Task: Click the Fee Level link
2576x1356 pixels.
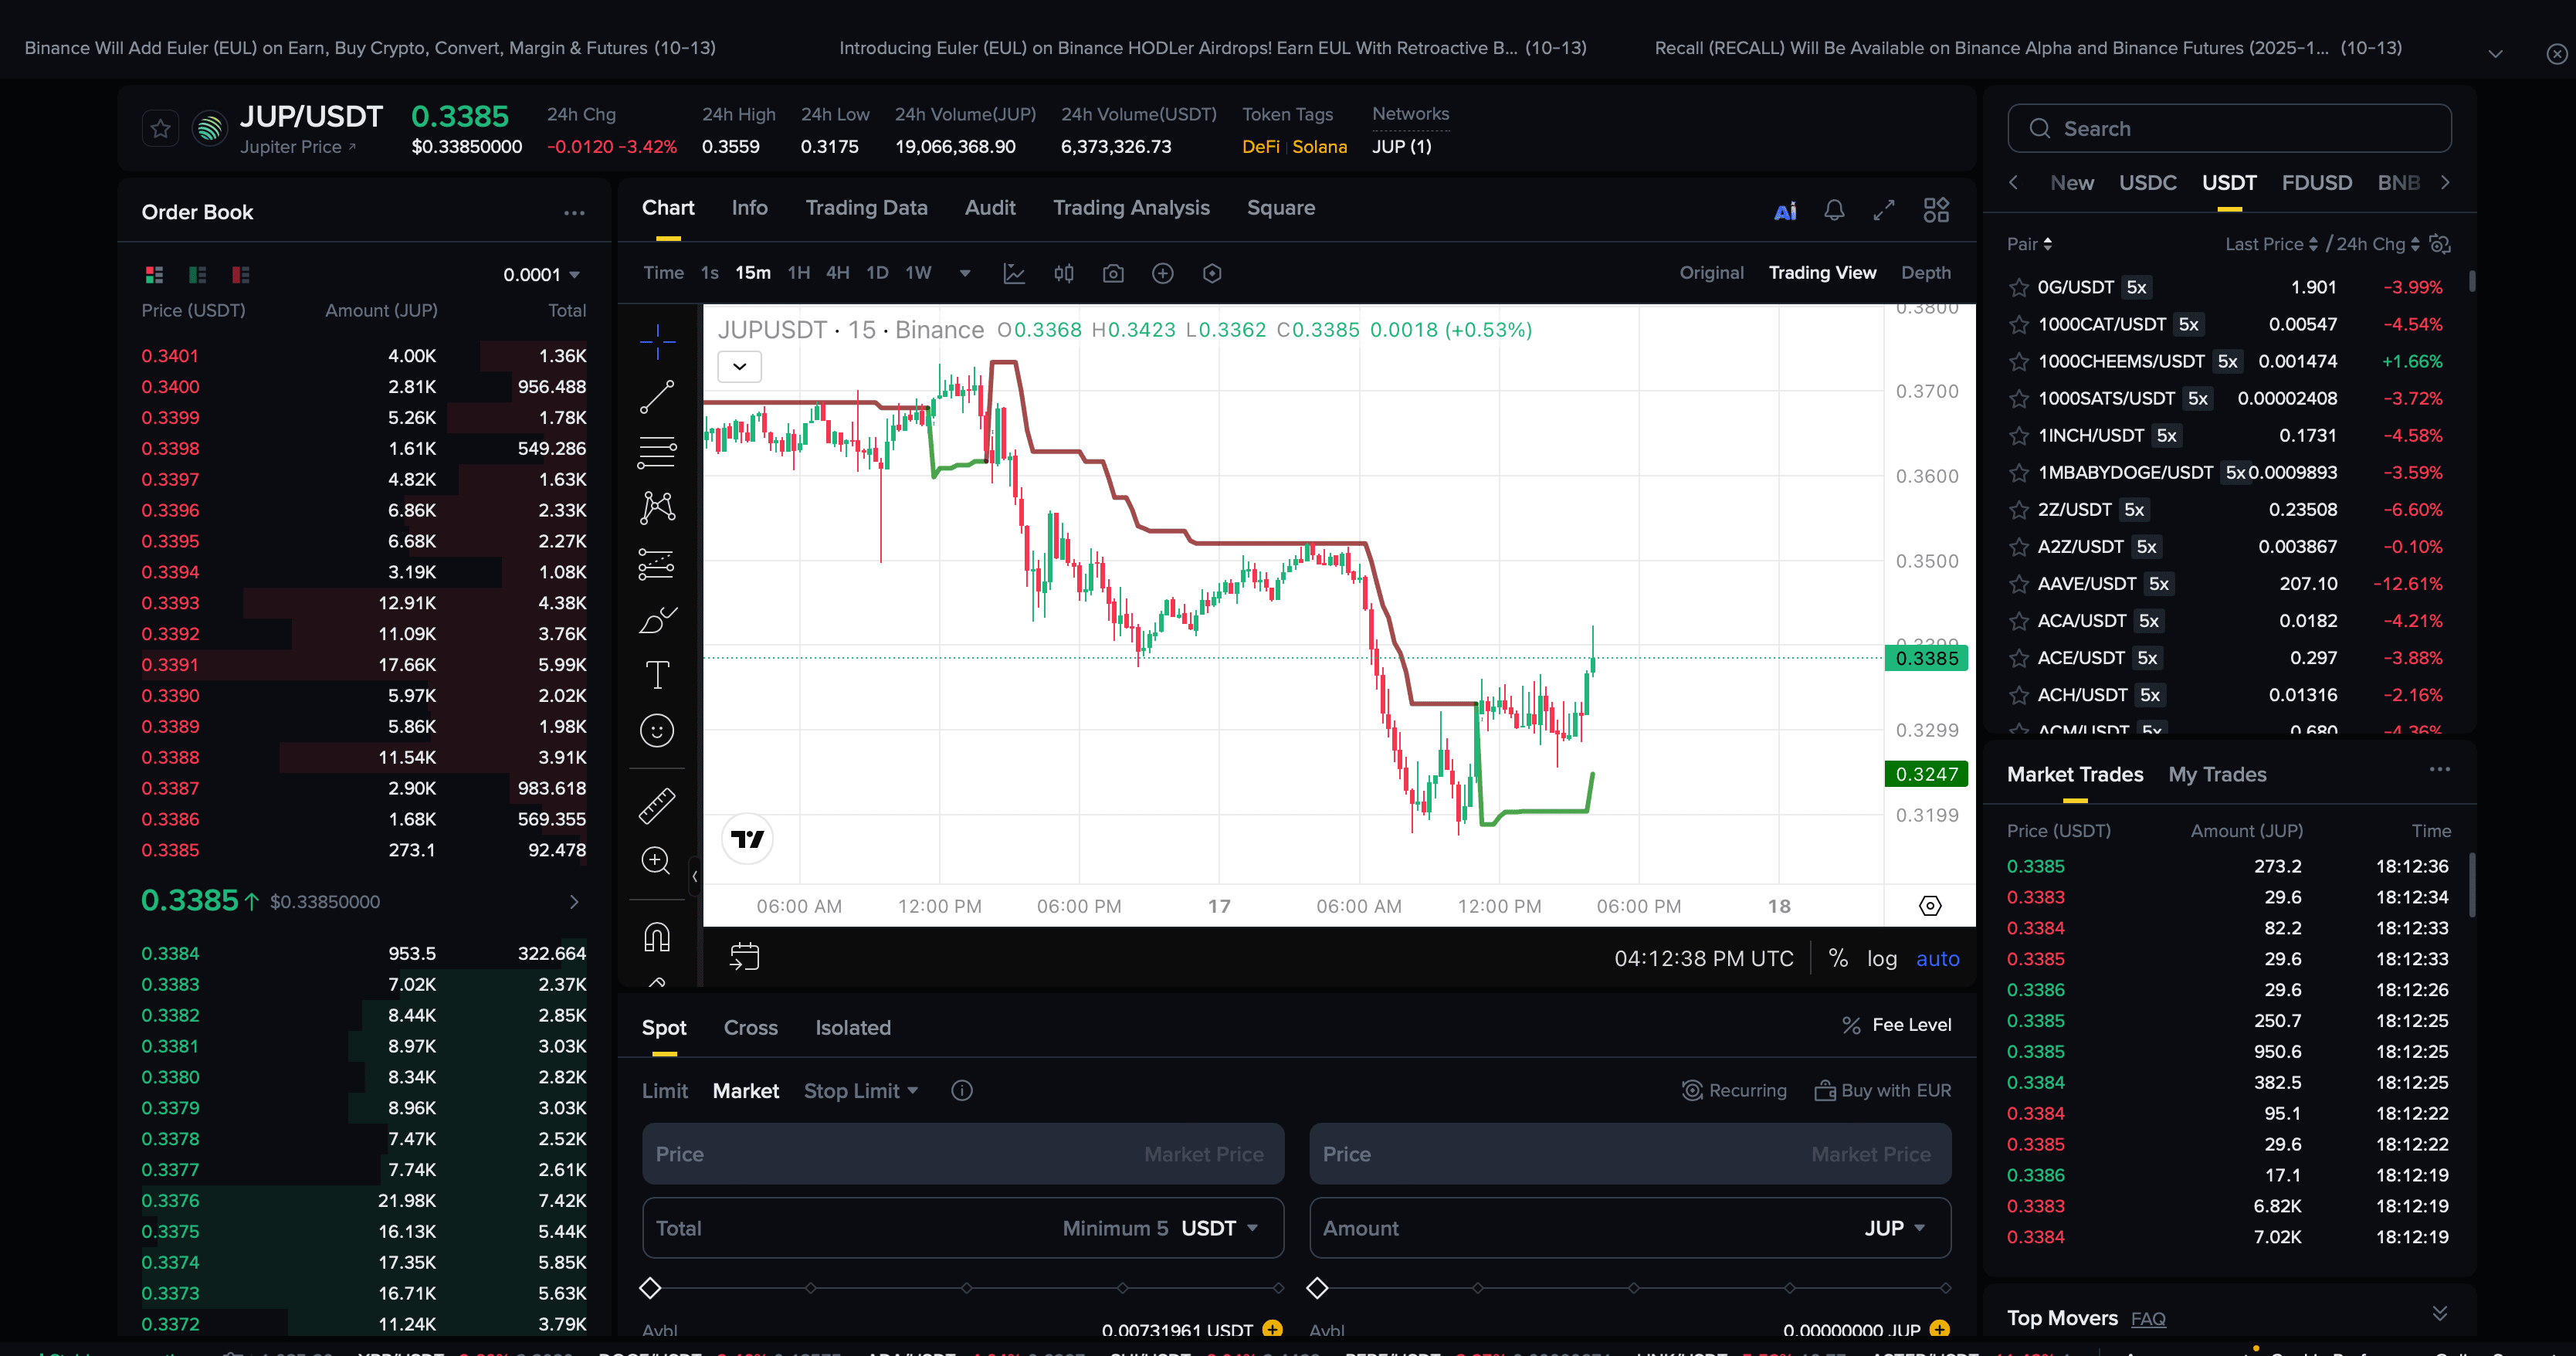Action: click(x=1896, y=1025)
